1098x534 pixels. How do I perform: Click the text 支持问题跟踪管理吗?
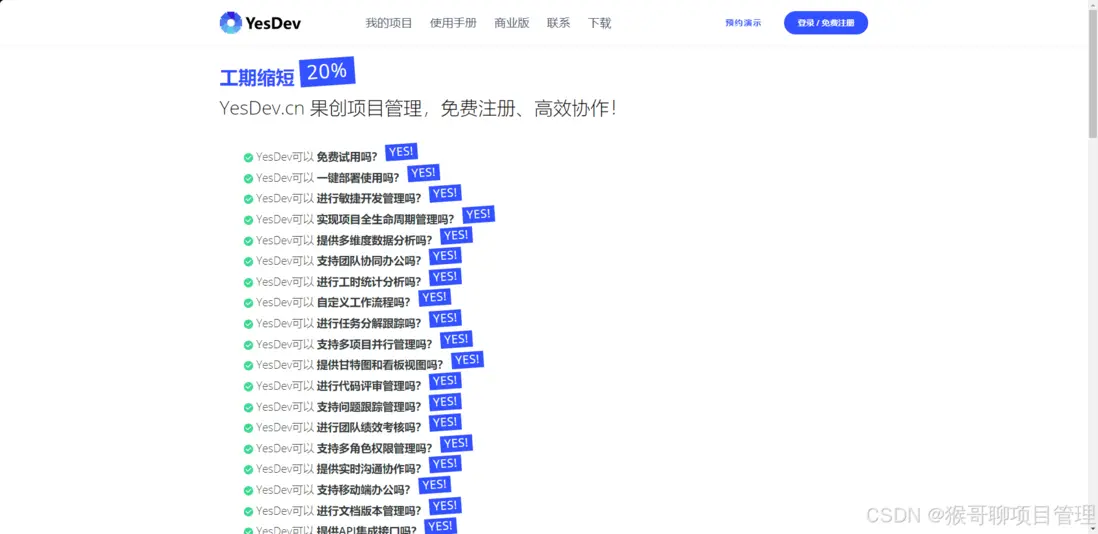369,407
